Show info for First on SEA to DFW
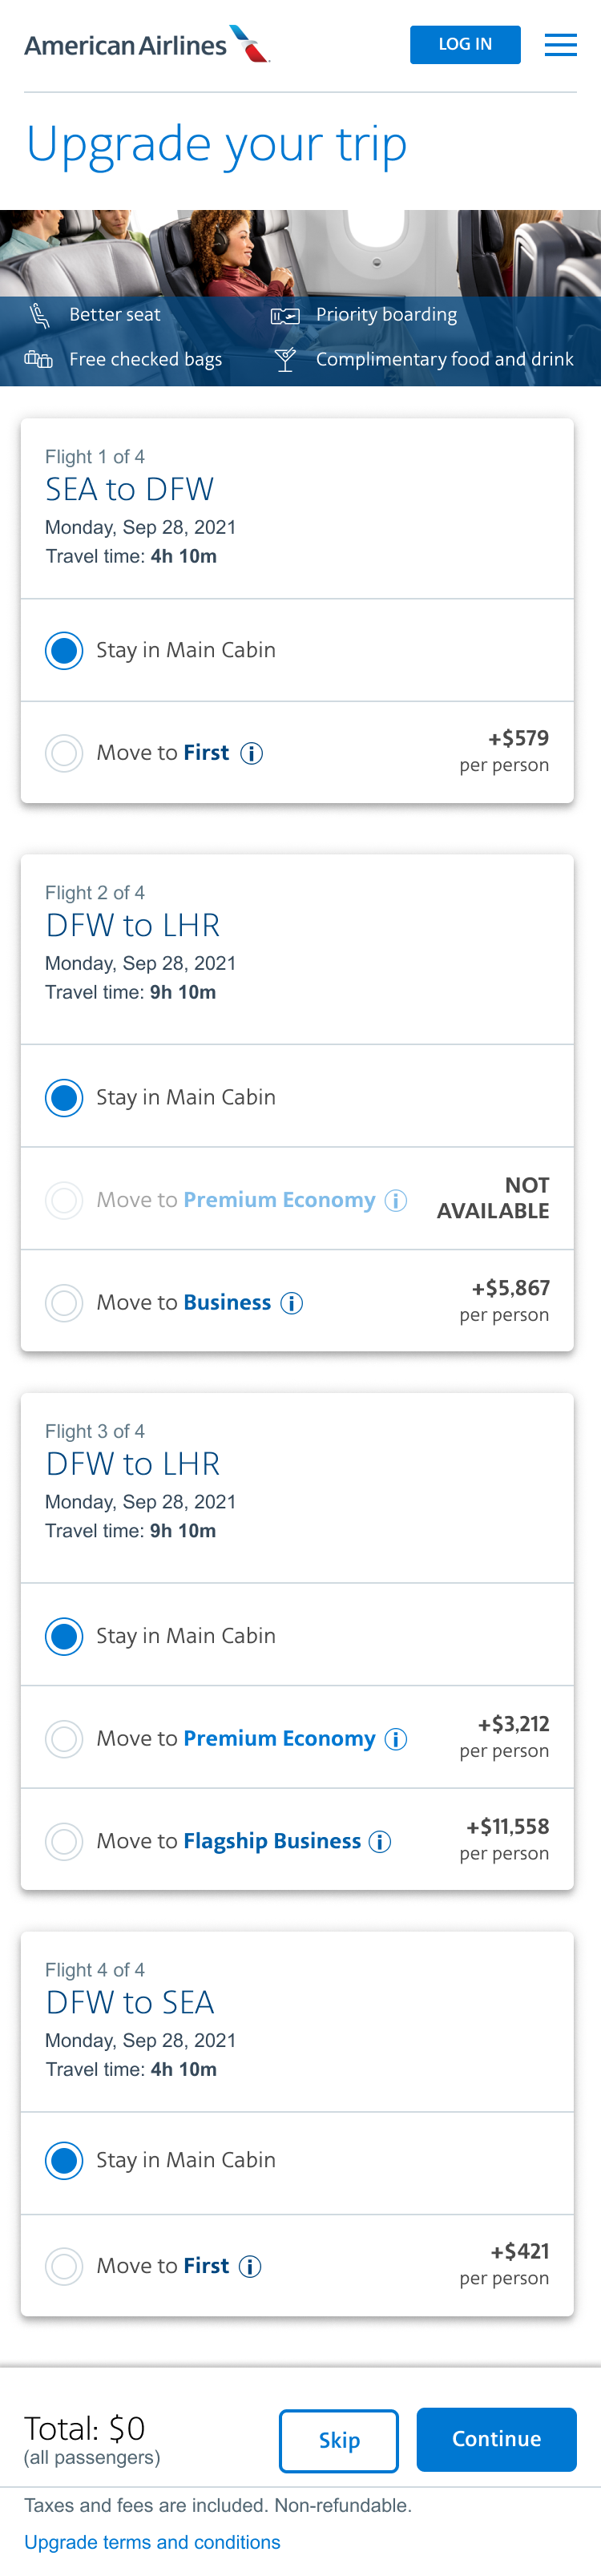Image resolution: width=601 pixels, height=2576 pixels. point(252,754)
